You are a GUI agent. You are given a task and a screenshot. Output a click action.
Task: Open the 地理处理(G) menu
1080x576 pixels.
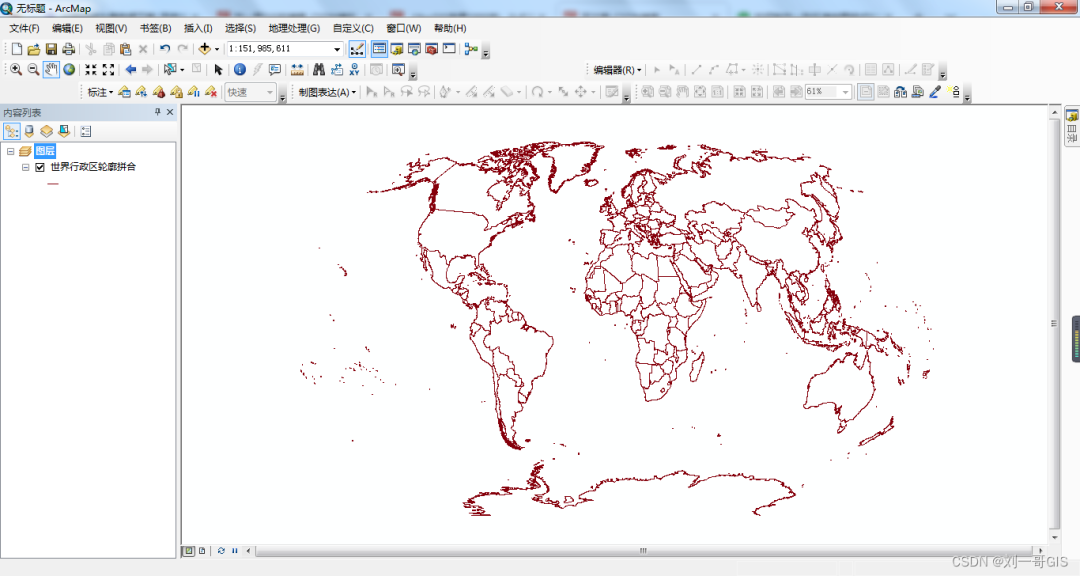[x=296, y=28]
